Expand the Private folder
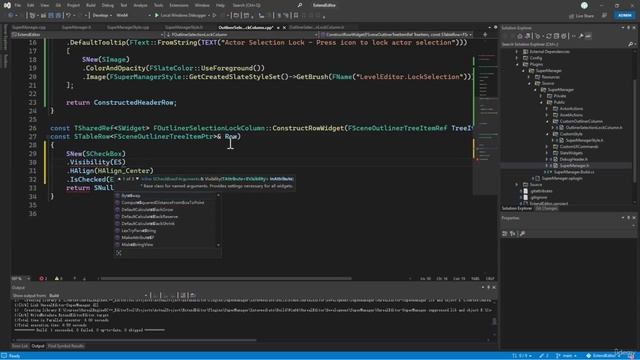Viewport: 640px width, 360px height. 542,96
